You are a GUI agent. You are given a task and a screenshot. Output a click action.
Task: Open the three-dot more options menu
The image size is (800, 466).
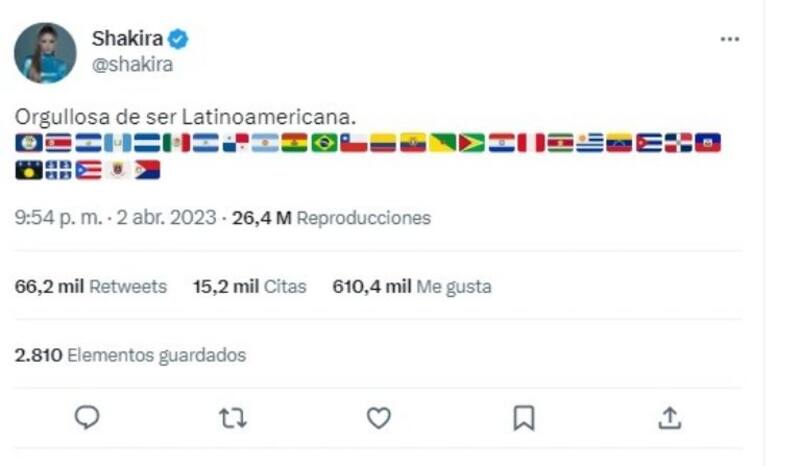click(x=730, y=39)
